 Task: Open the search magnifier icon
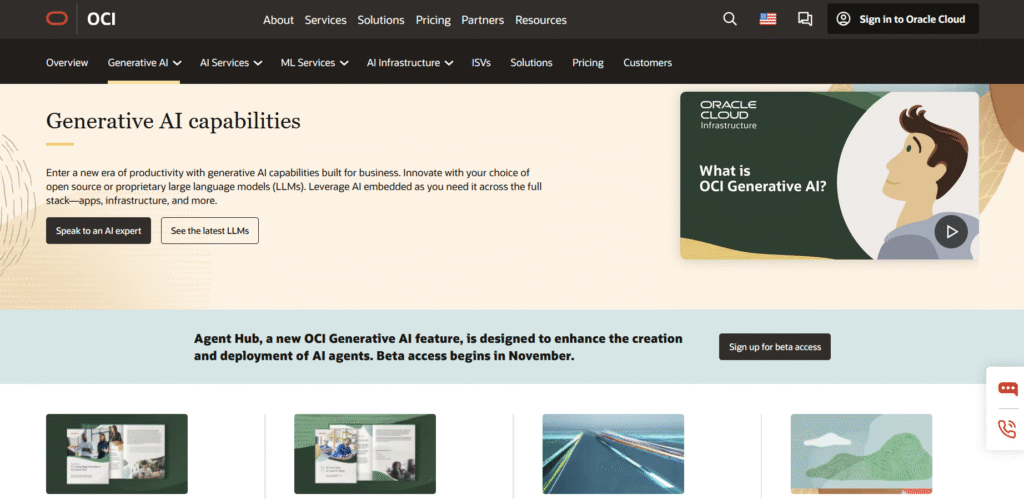coord(730,19)
